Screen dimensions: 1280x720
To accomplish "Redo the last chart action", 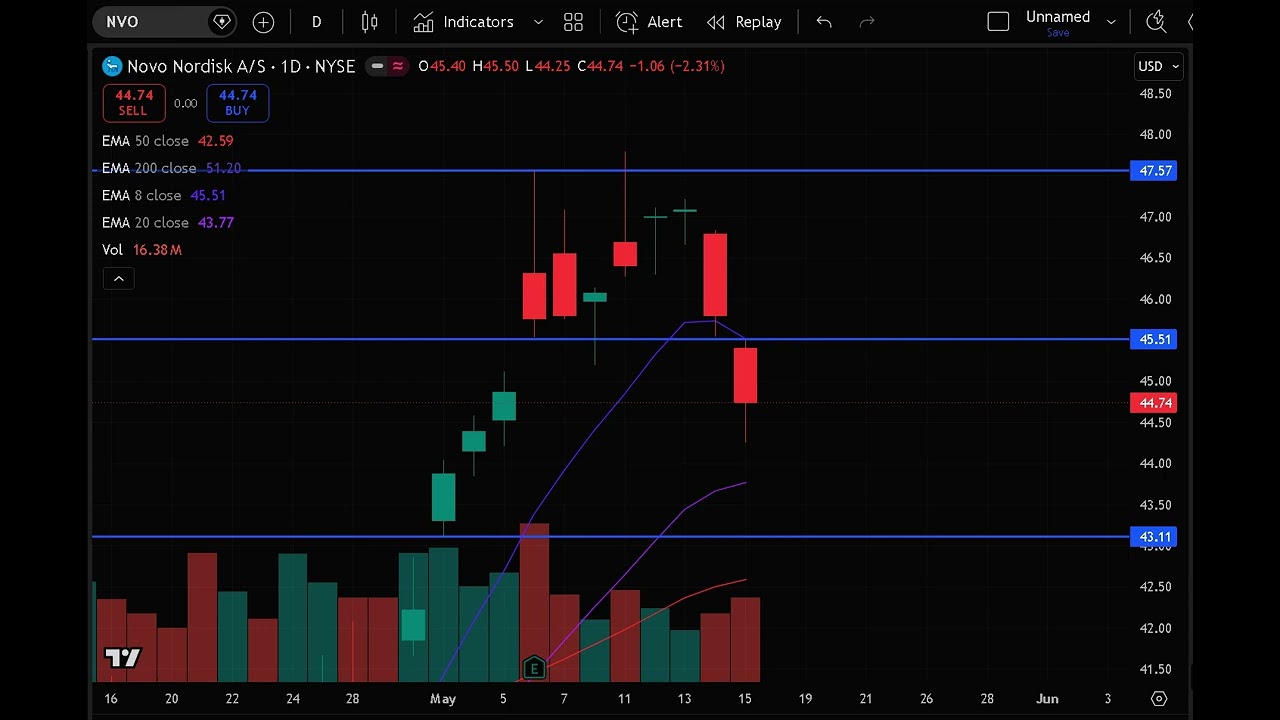I will 867,22.
